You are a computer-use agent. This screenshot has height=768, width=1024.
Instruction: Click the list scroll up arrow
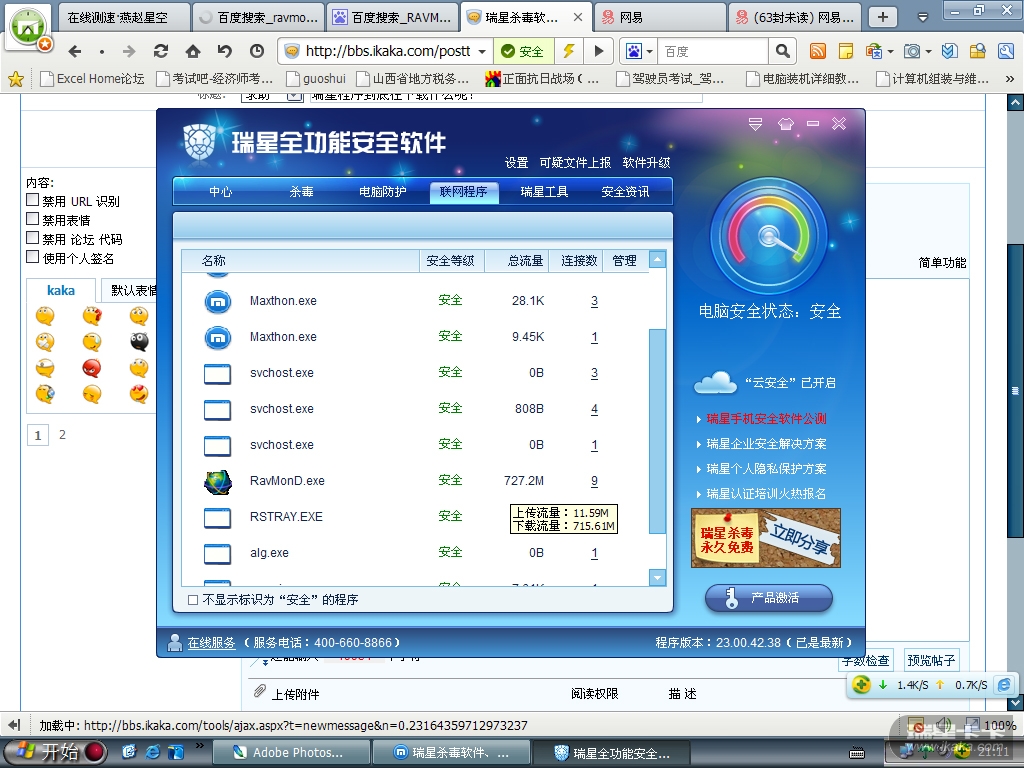tap(657, 259)
